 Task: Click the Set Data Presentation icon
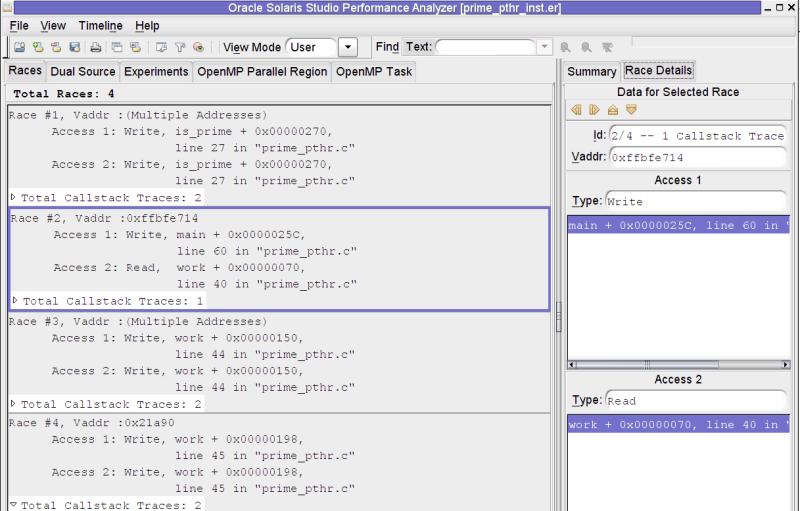click(161, 47)
